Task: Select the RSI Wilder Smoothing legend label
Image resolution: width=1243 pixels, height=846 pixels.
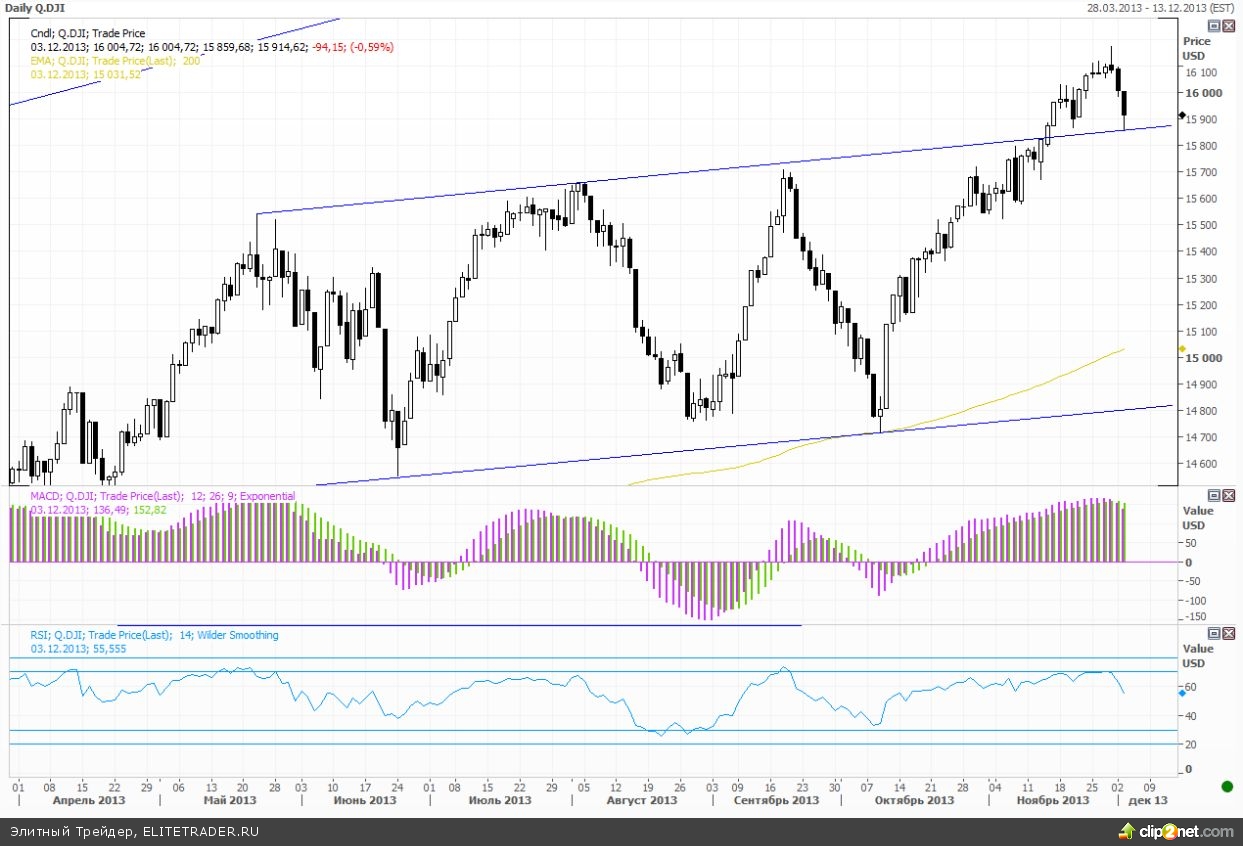Action: pyautogui.click(x=154, y=635)
